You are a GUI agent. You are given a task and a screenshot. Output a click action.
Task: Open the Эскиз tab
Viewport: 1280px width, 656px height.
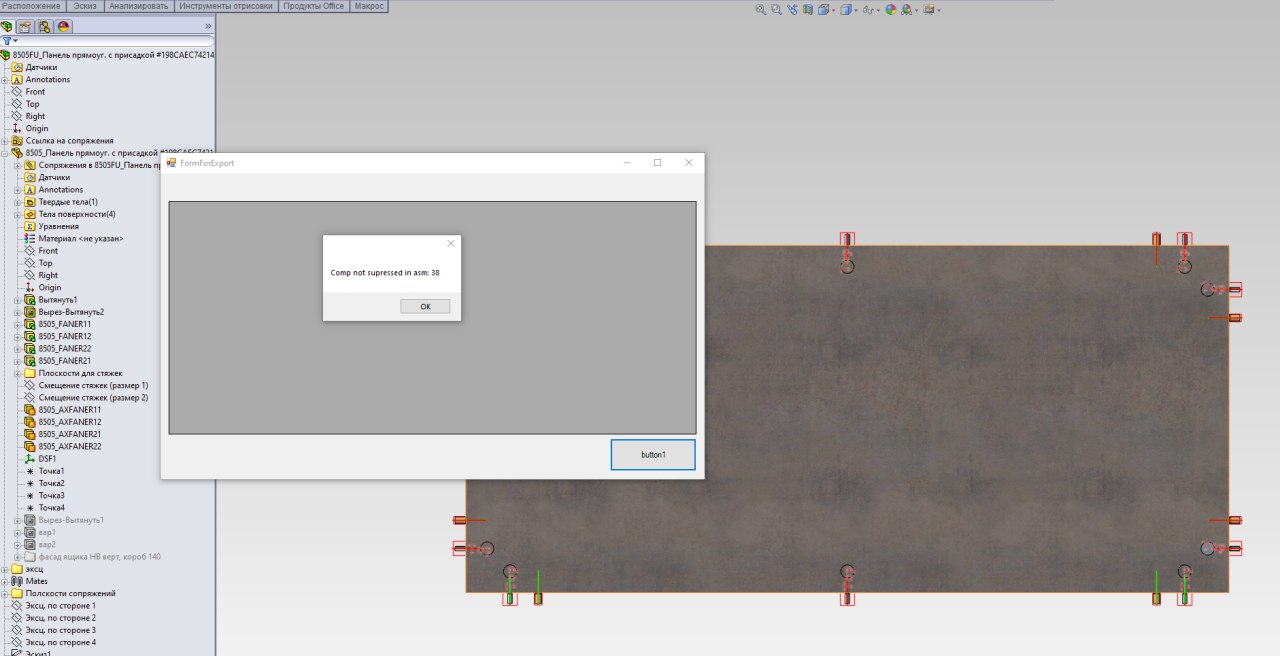pos(86,6)
